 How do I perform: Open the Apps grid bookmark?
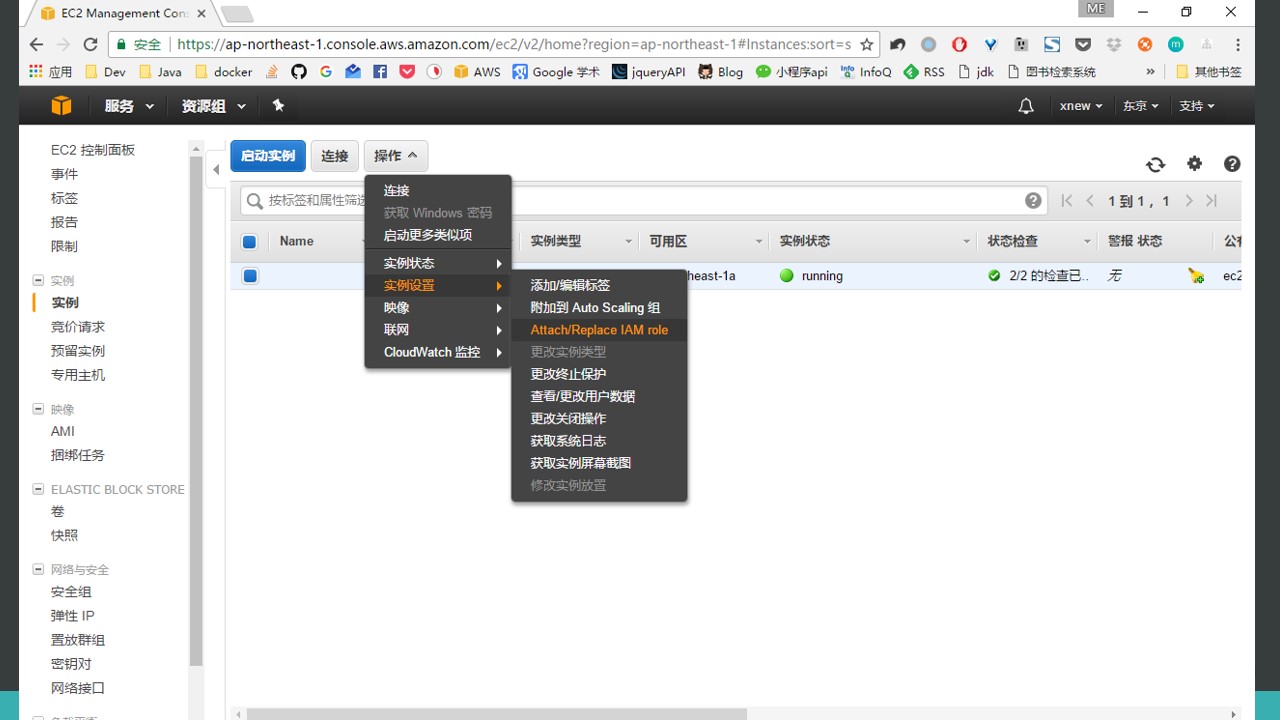point(50,72)
